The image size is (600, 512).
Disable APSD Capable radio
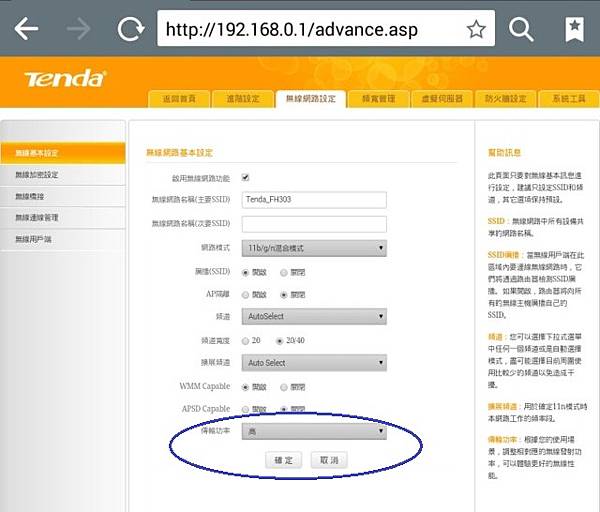click(284, 409)
